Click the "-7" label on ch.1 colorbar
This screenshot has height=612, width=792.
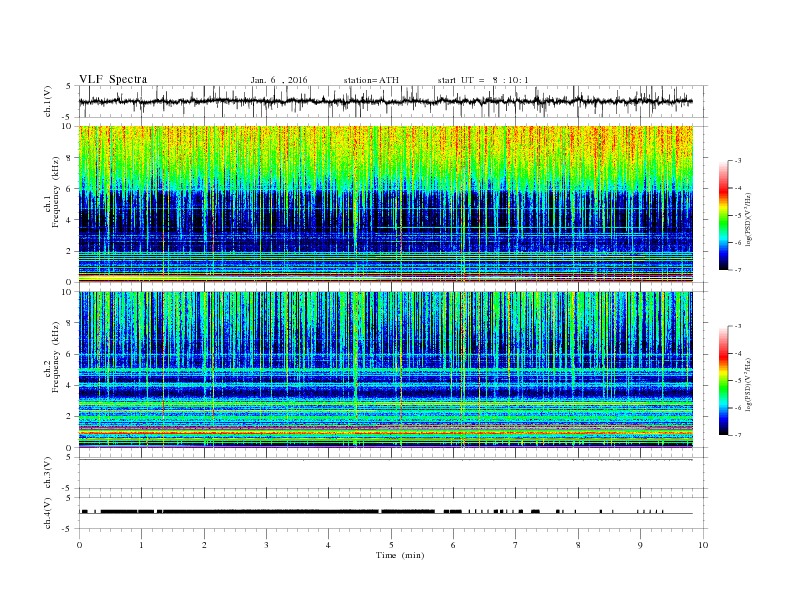point(738,270)
